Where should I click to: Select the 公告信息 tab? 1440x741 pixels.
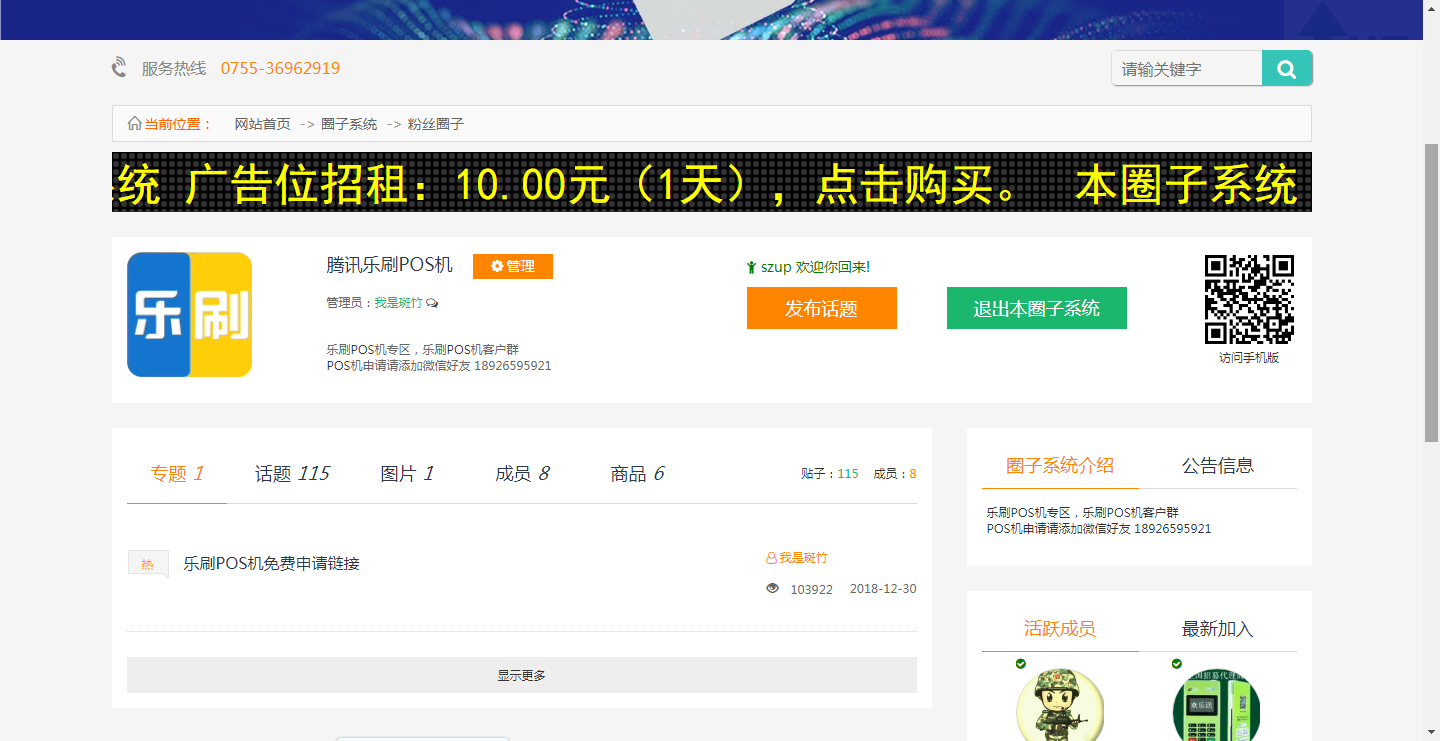[1217, 466]
